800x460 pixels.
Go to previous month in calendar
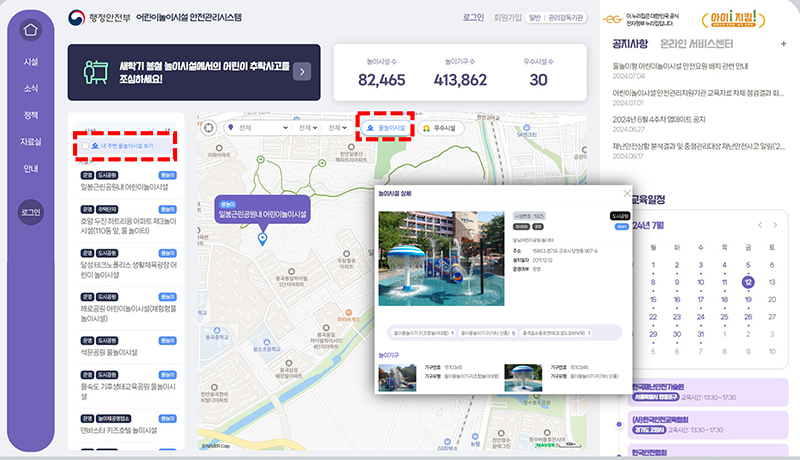click(761, 225)
